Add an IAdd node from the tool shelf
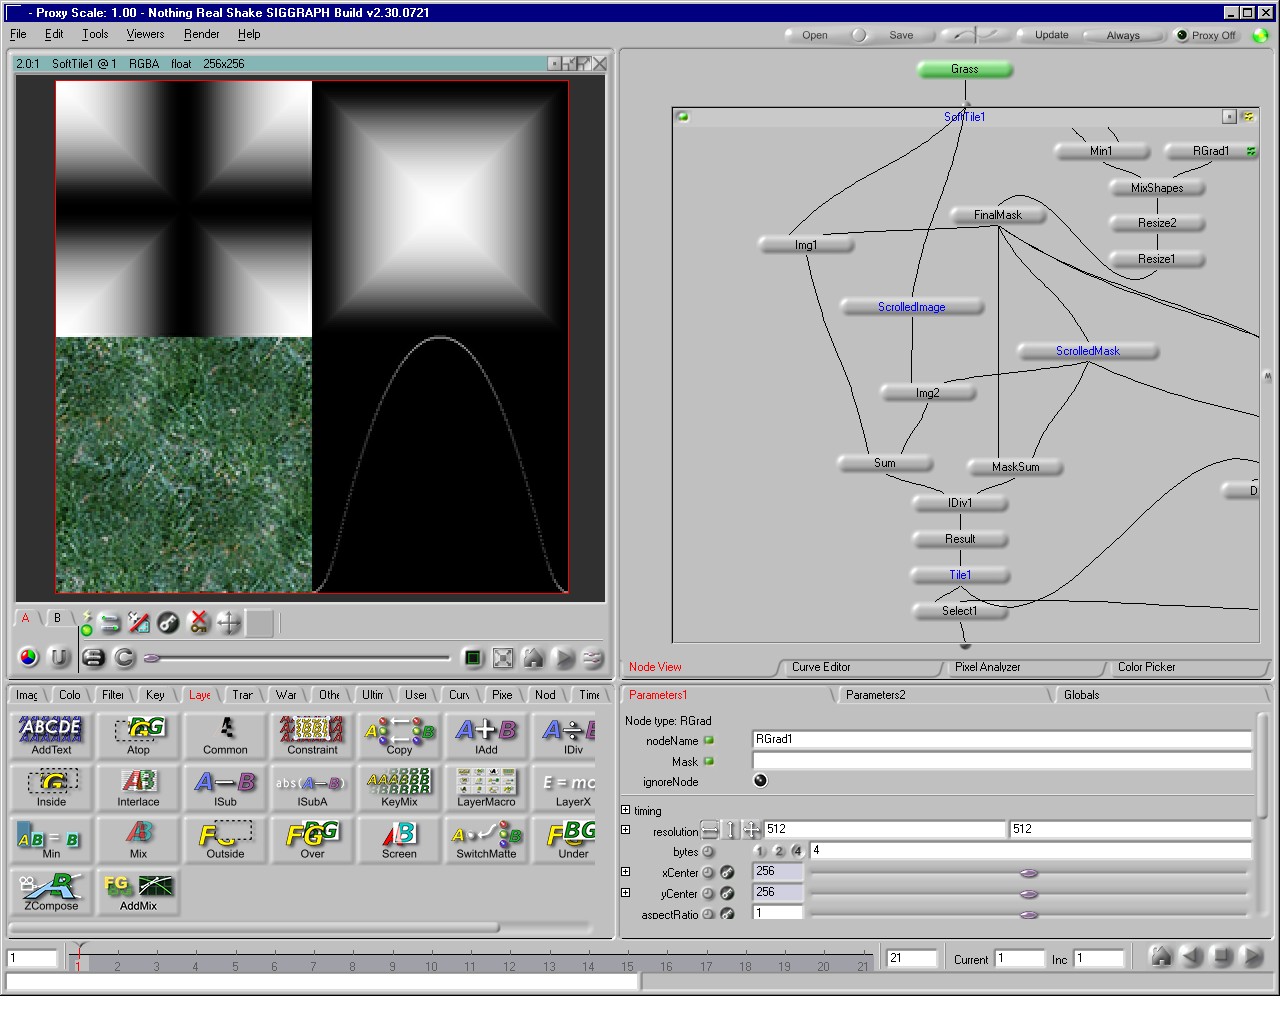 [x=486, y=735]
